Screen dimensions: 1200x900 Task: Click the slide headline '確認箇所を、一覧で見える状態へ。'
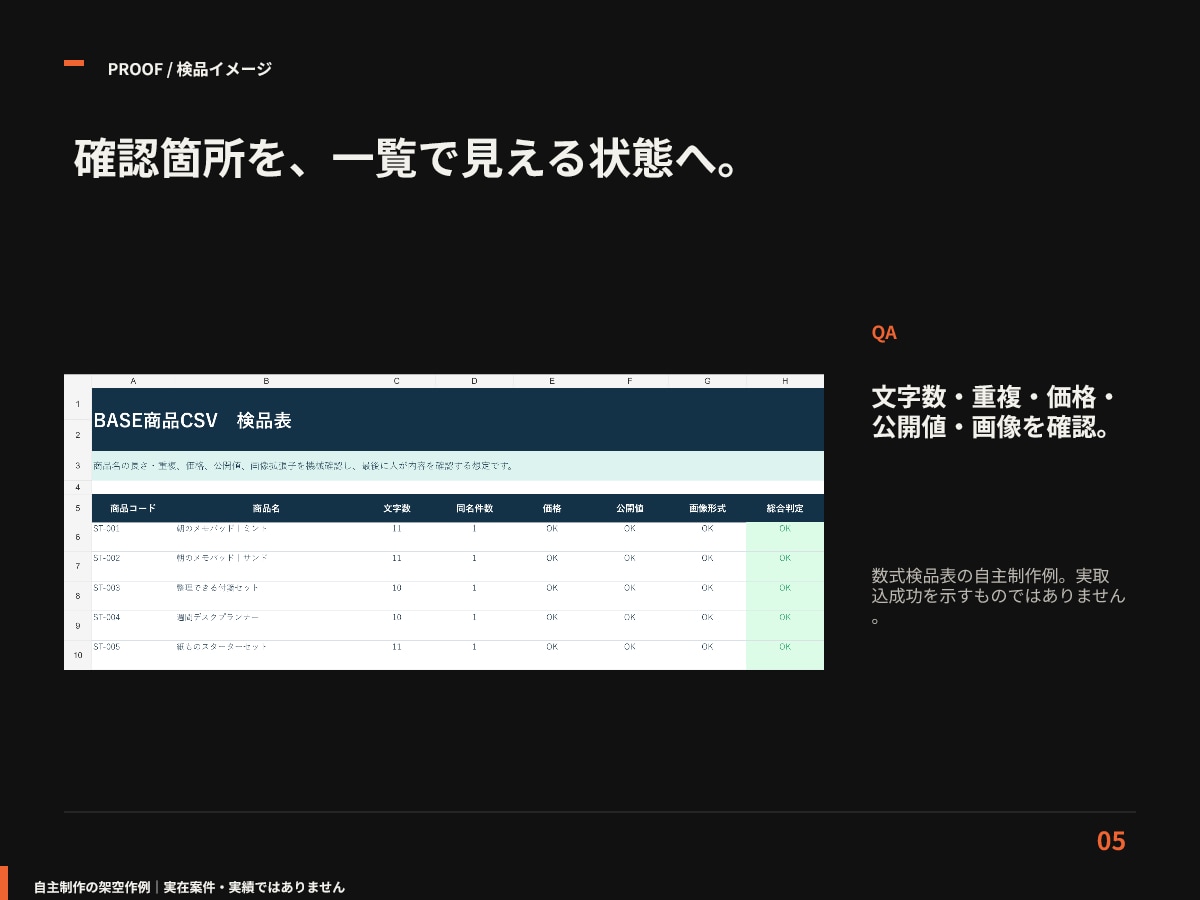coord(407,158)
